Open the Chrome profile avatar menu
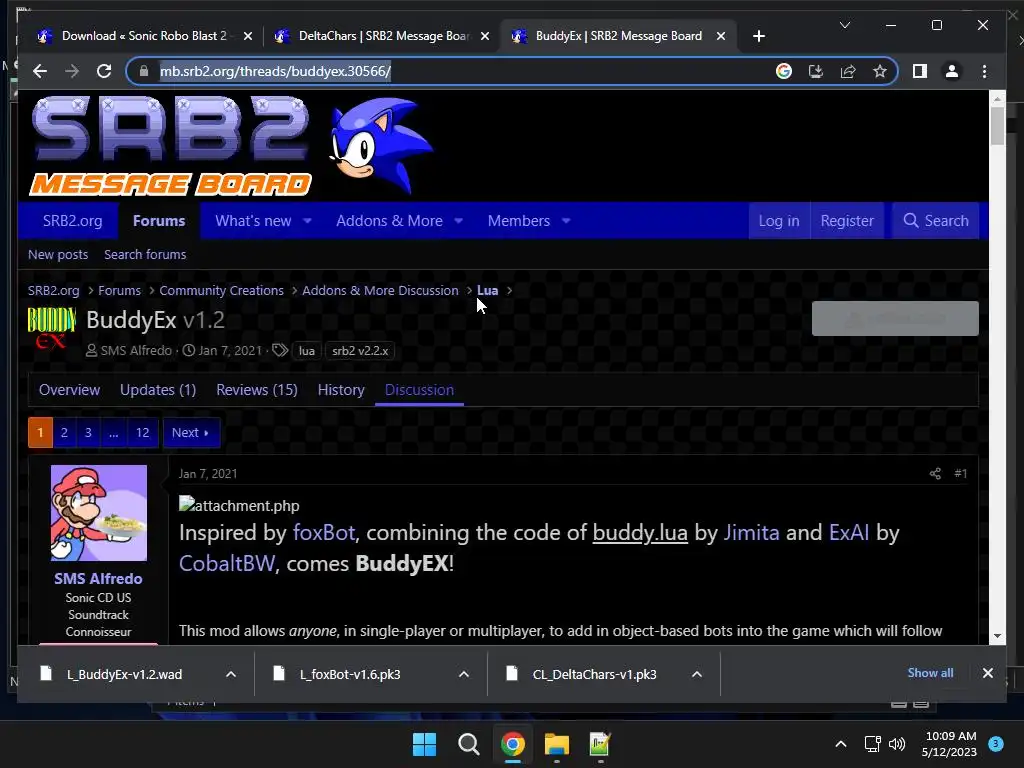The width and height of the screenshot is (1024, 768). (952, 71)
